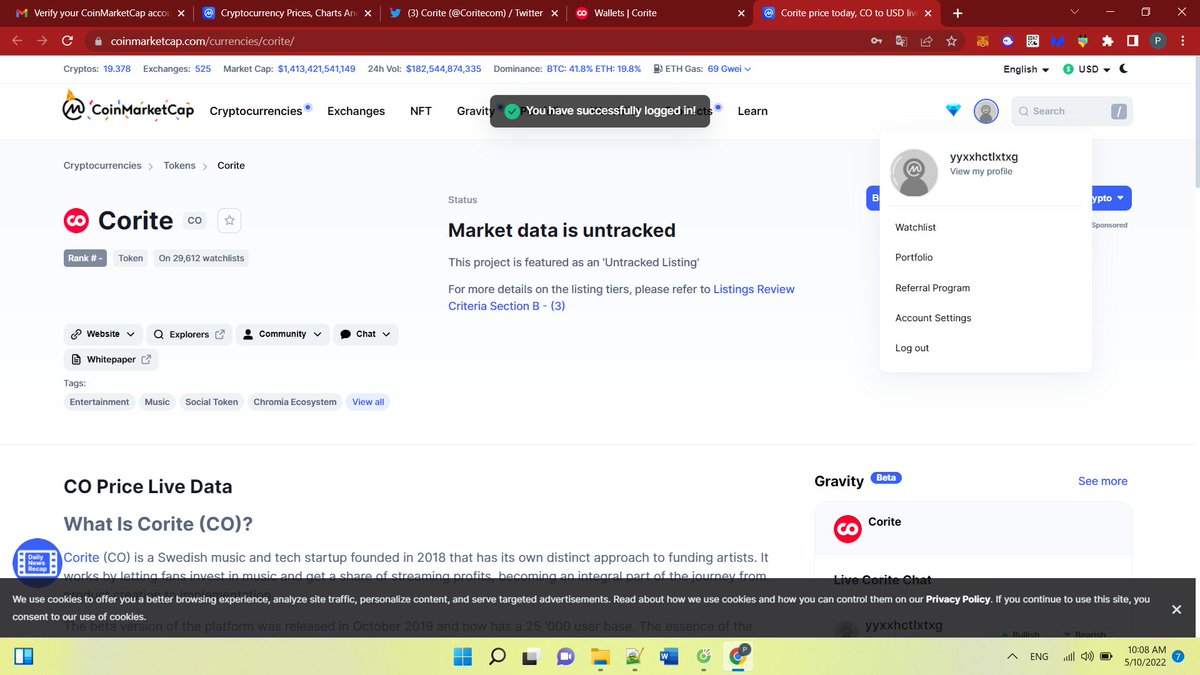
Task: Add Corite to watchlist via star
Action: (229, 220)
